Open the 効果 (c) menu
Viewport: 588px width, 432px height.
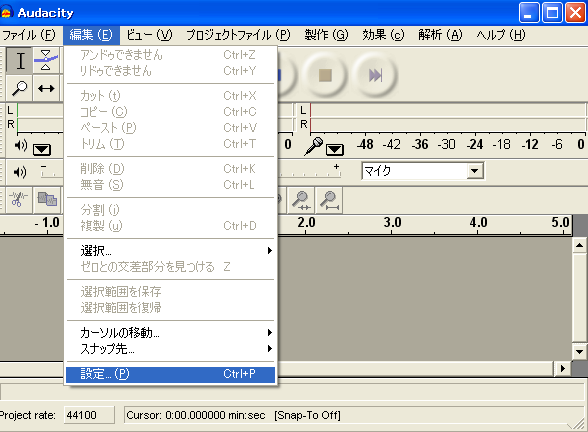click(383, 35)
